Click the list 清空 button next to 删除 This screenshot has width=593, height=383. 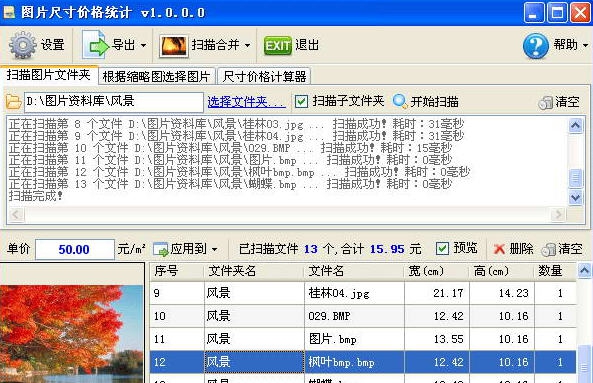(x=562, y=249)
